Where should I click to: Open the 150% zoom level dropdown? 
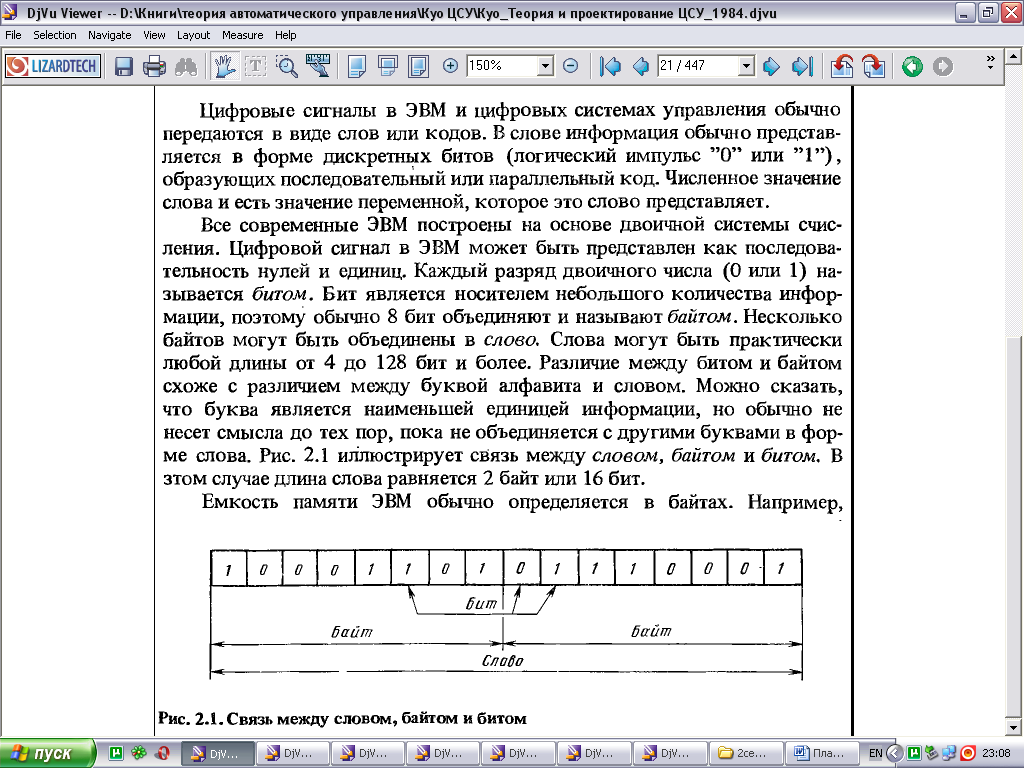(x=545, y=65)
